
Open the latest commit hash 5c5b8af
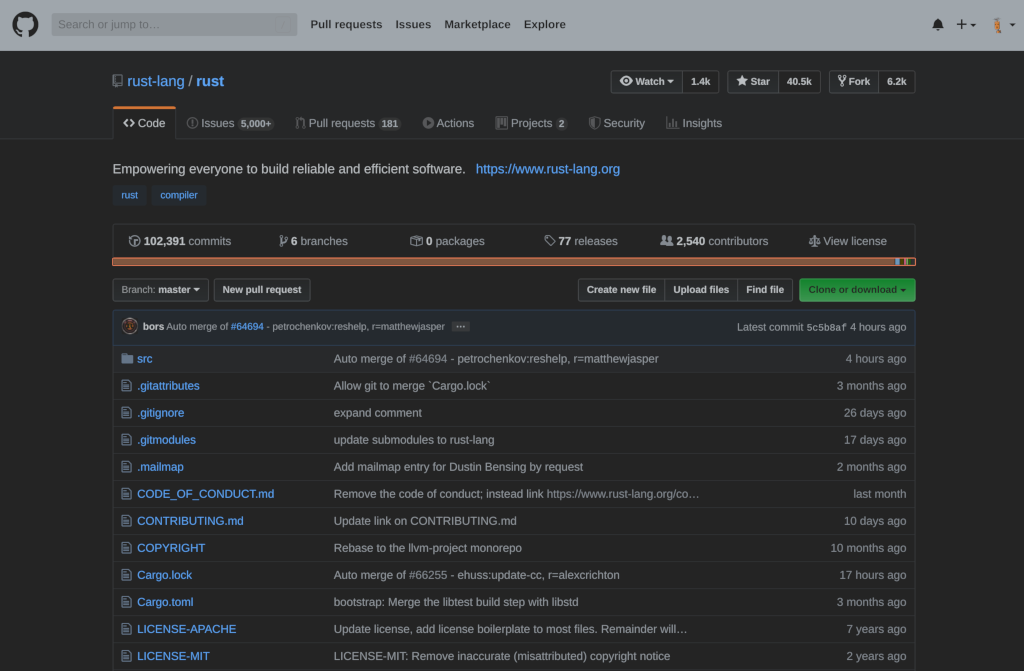click(x=826, y=327)
